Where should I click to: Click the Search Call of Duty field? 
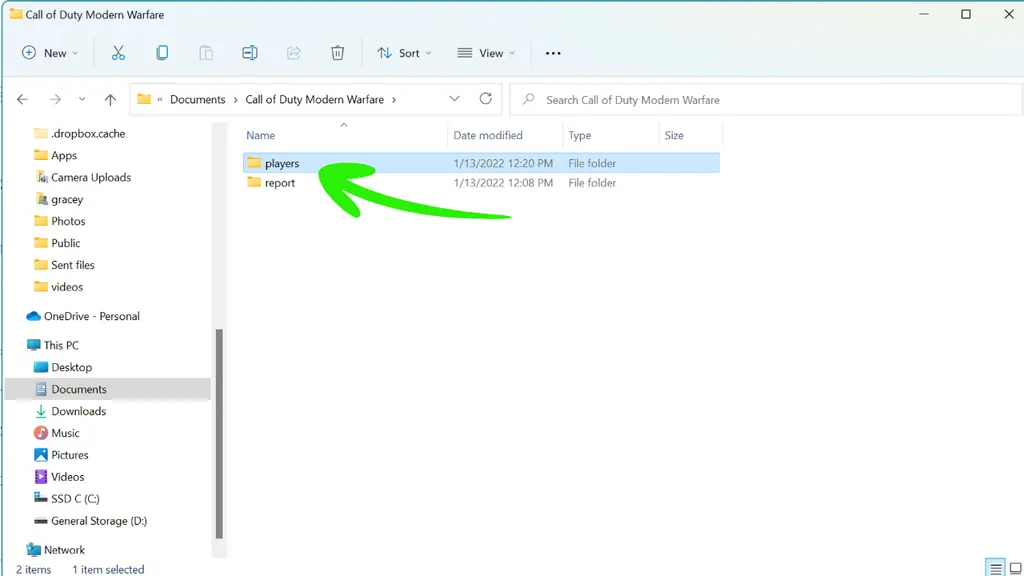pos(770,100)
